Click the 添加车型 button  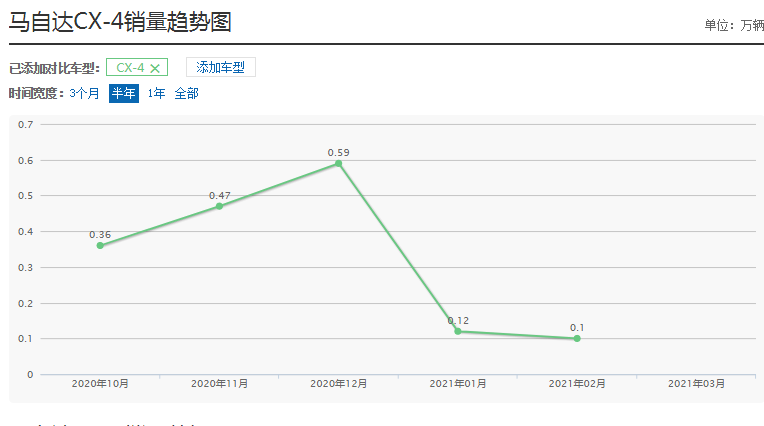pos(221,67)
